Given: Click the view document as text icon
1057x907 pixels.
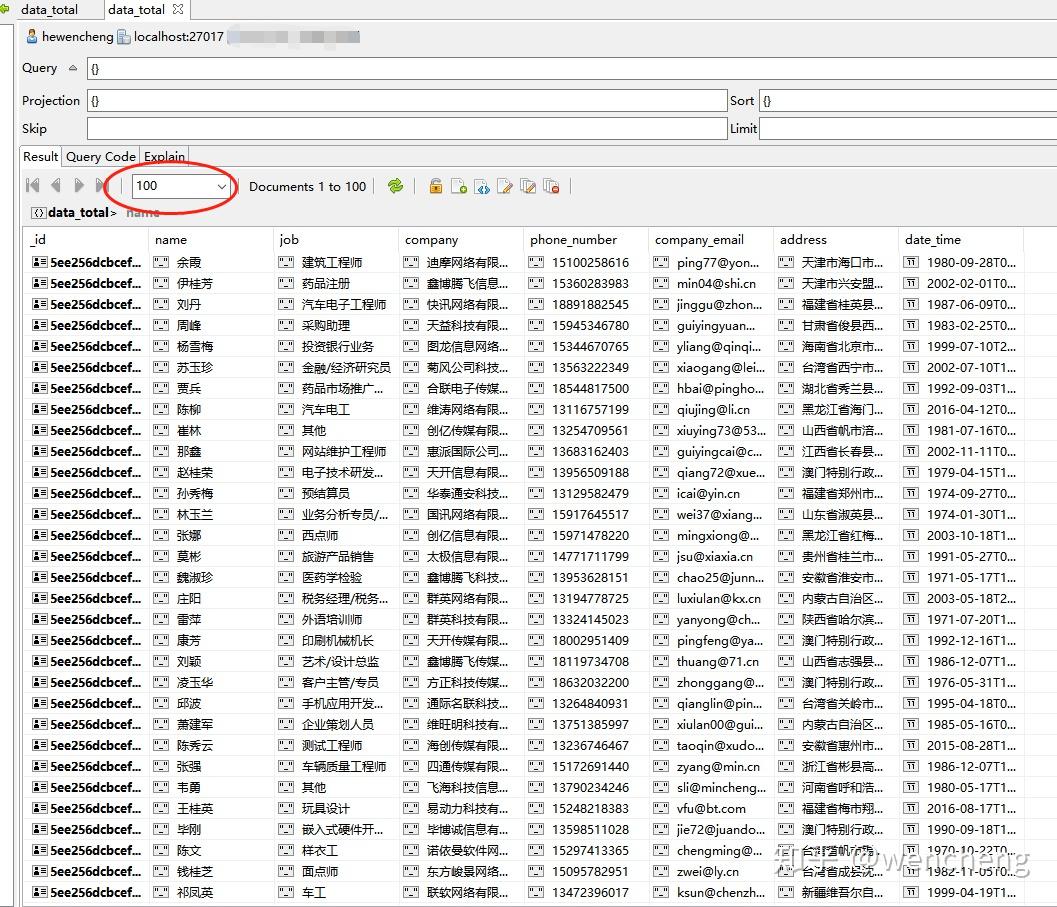Looking at the screenshot, I should (482, 186).
